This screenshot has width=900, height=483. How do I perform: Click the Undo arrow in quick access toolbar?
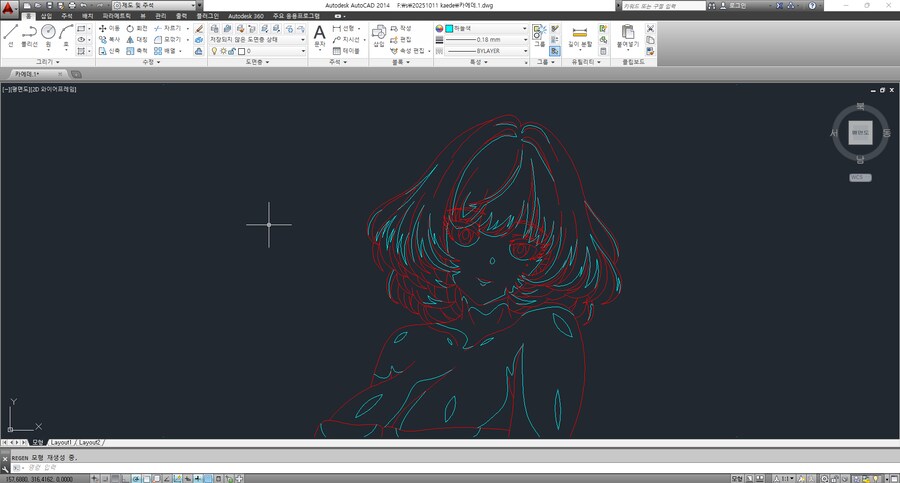84,5
